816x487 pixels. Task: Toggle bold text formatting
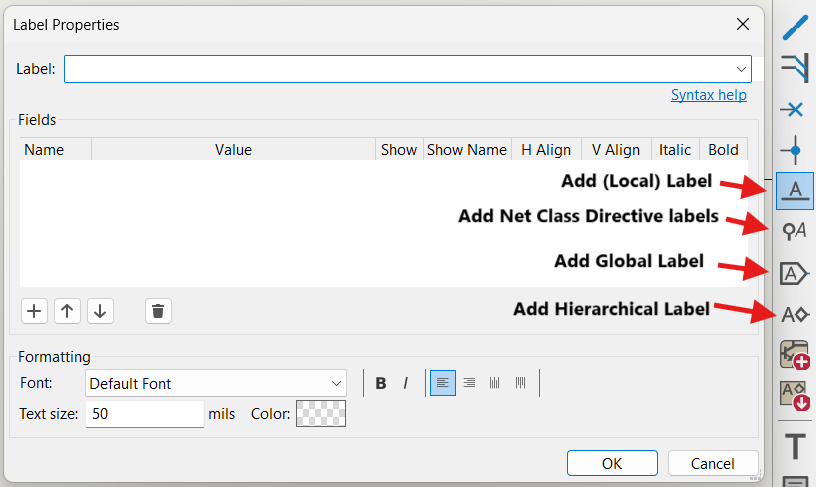click(381, 383)
